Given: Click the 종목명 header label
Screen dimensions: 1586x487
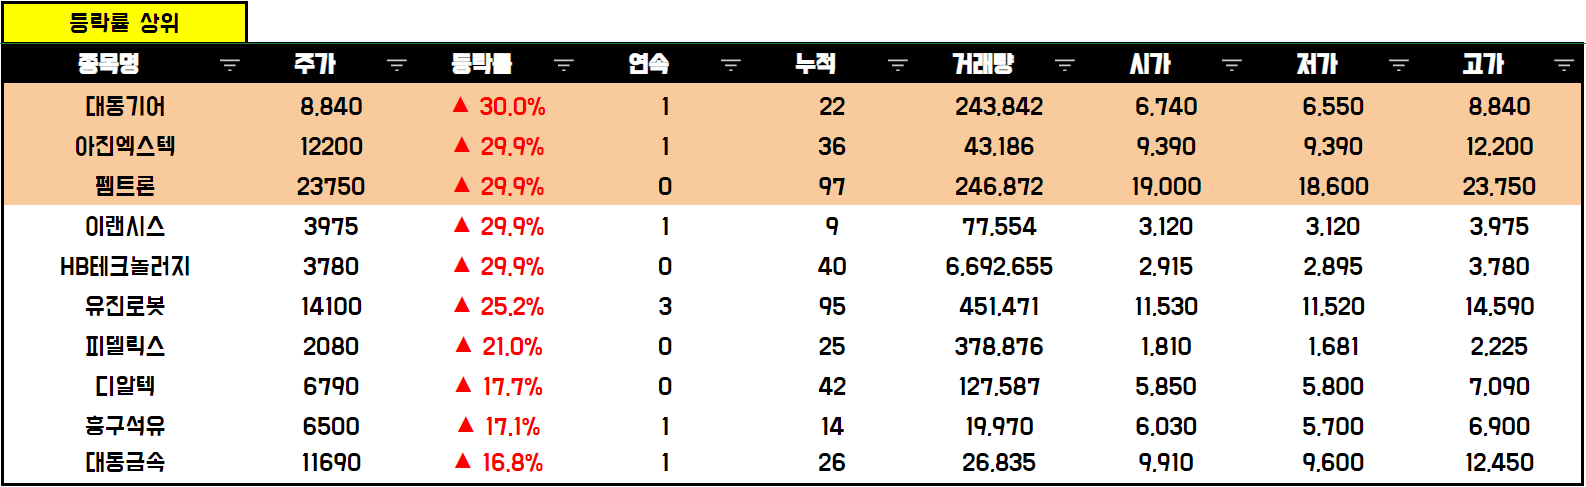Looking at the screenshot, I should coord(109,64).
